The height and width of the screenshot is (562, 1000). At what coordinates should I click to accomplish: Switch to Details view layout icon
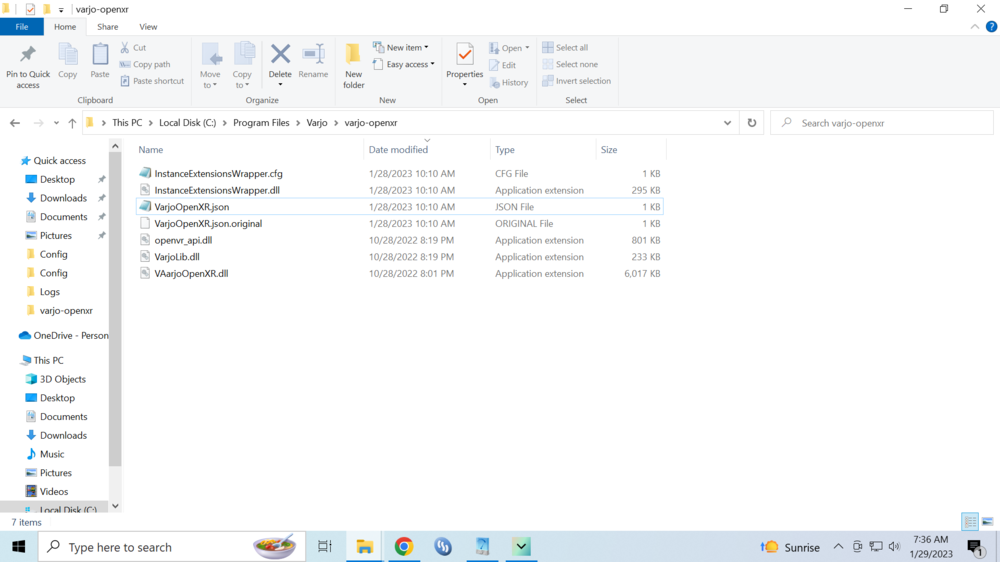[x=970, y=522]
